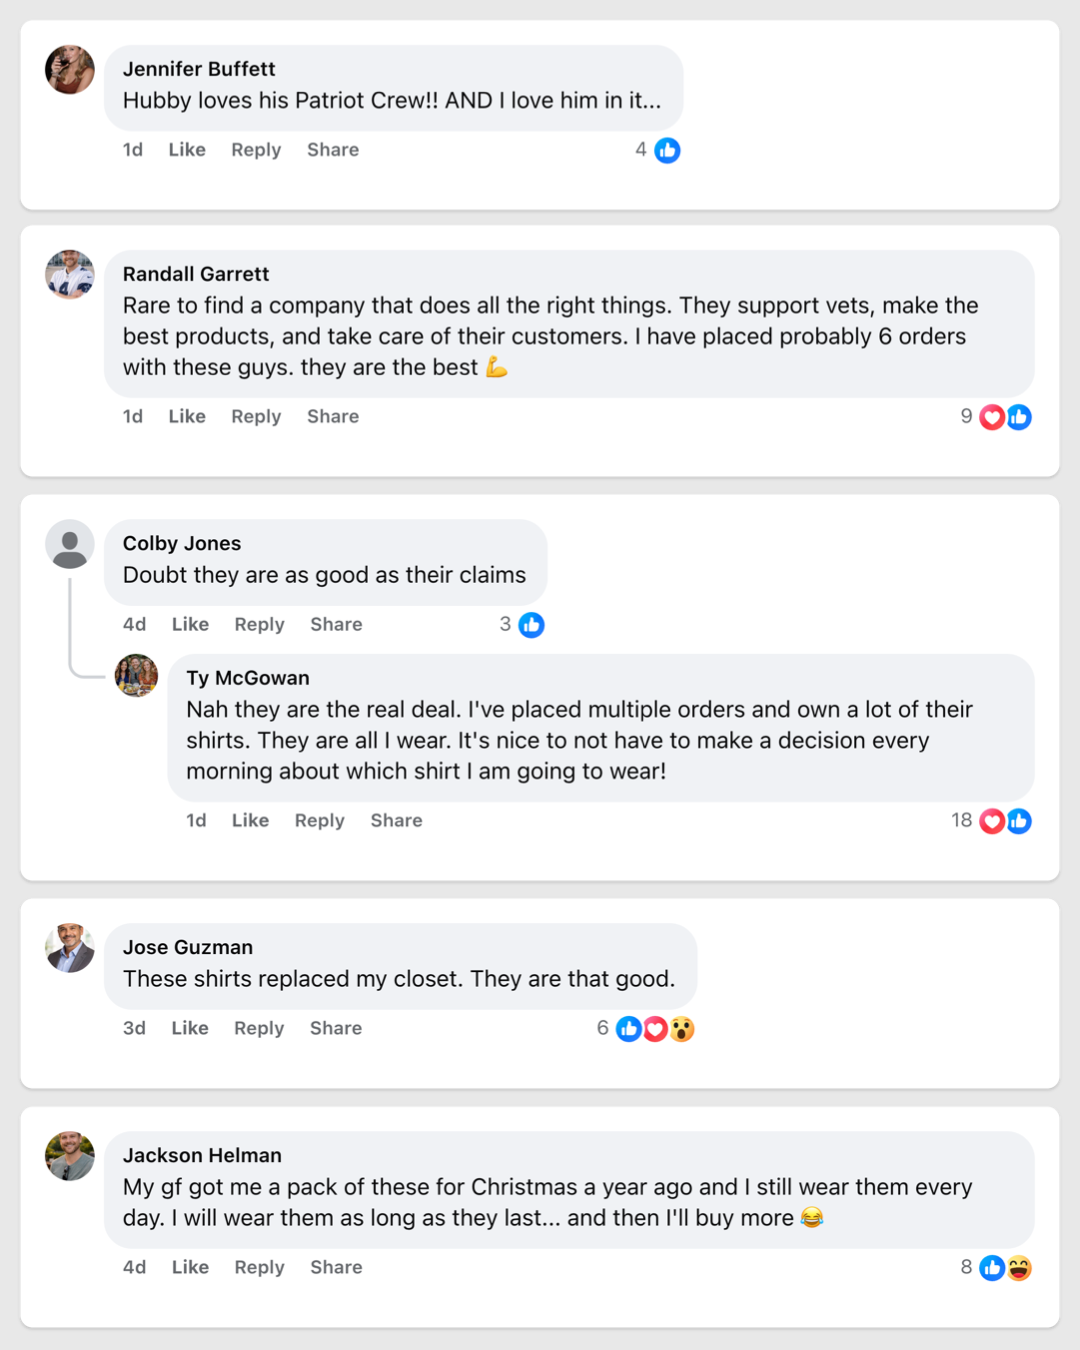Click the thumbs-up reaction on Randall Garrett's comment
This screenshot has height=1350, width=1080.
[1019, 417]
